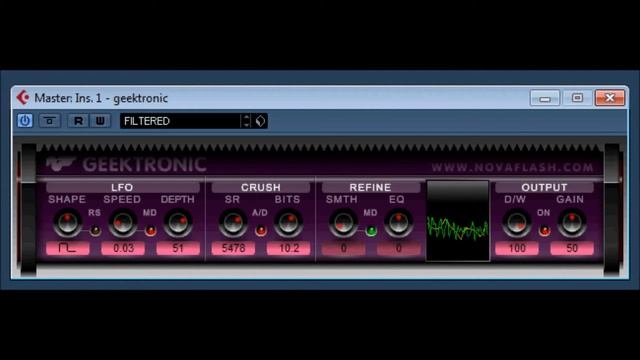The width and height of the screenshot is (640, 360).
Task: Open the FILTERED preset name field
Action: (180, 121)
